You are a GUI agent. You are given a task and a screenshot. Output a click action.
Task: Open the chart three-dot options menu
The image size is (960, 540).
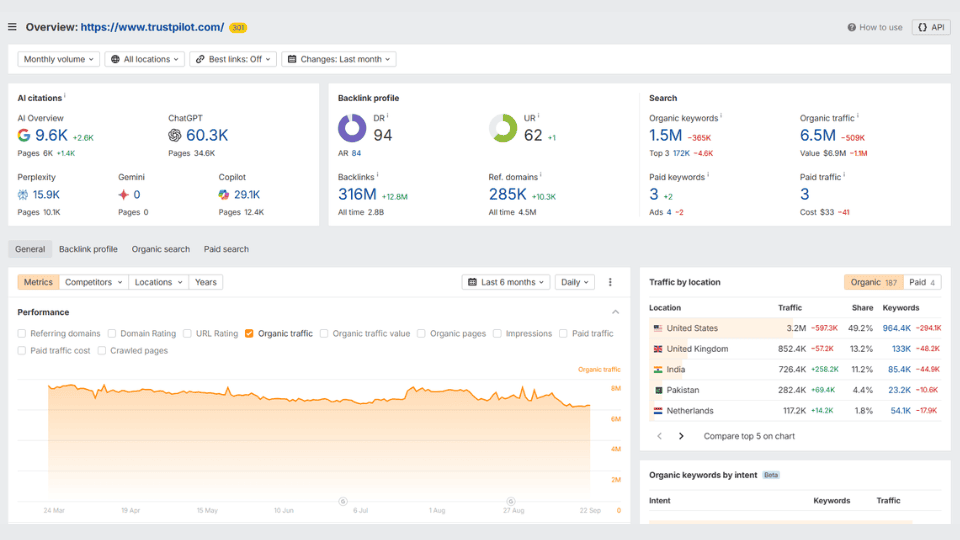(610, 282)
